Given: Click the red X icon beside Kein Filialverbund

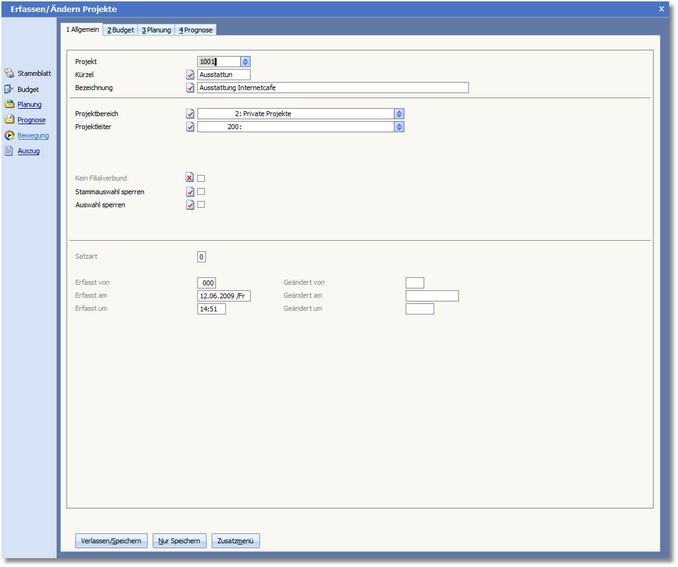Looking at the screenshot, I should tap(190, 178).
